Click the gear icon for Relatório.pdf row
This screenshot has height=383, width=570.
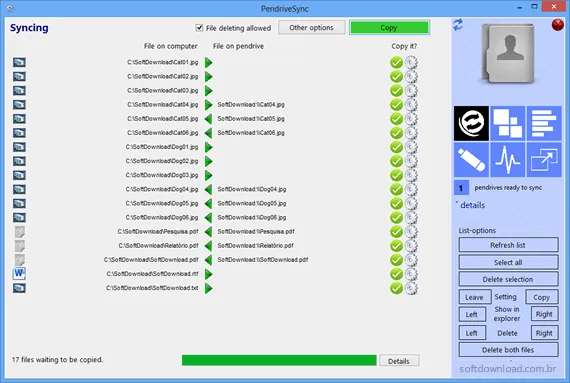point(411,246)
